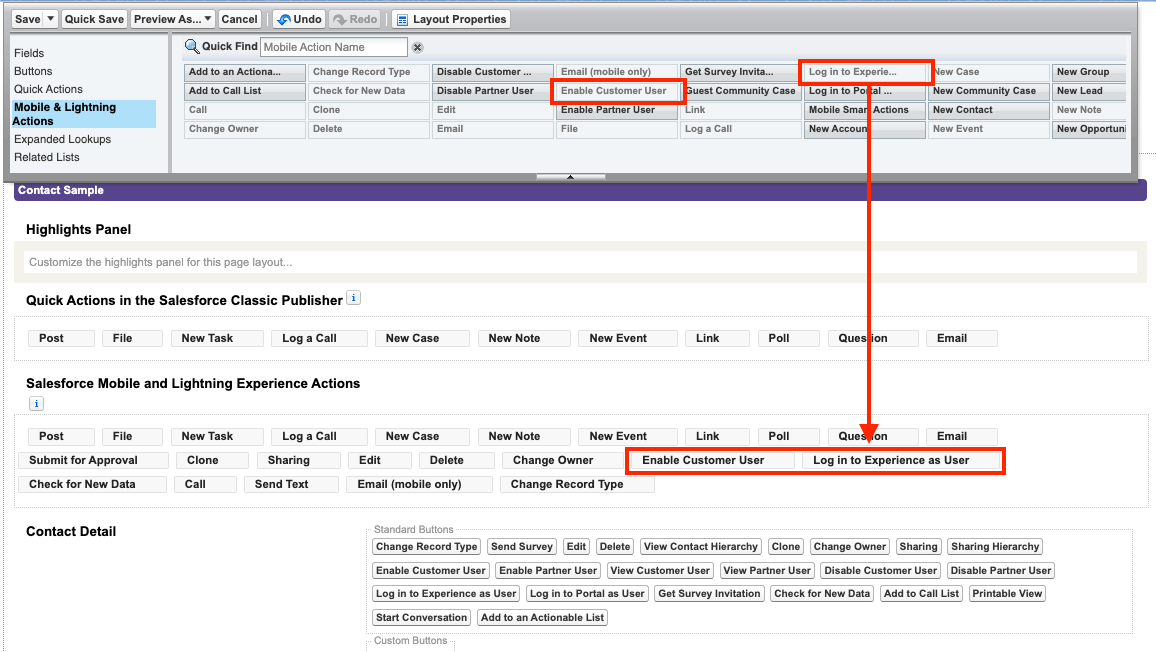The width and height of the screenshot is (1156, 652).
Task: Click the Save button
Action: [28, 19]
